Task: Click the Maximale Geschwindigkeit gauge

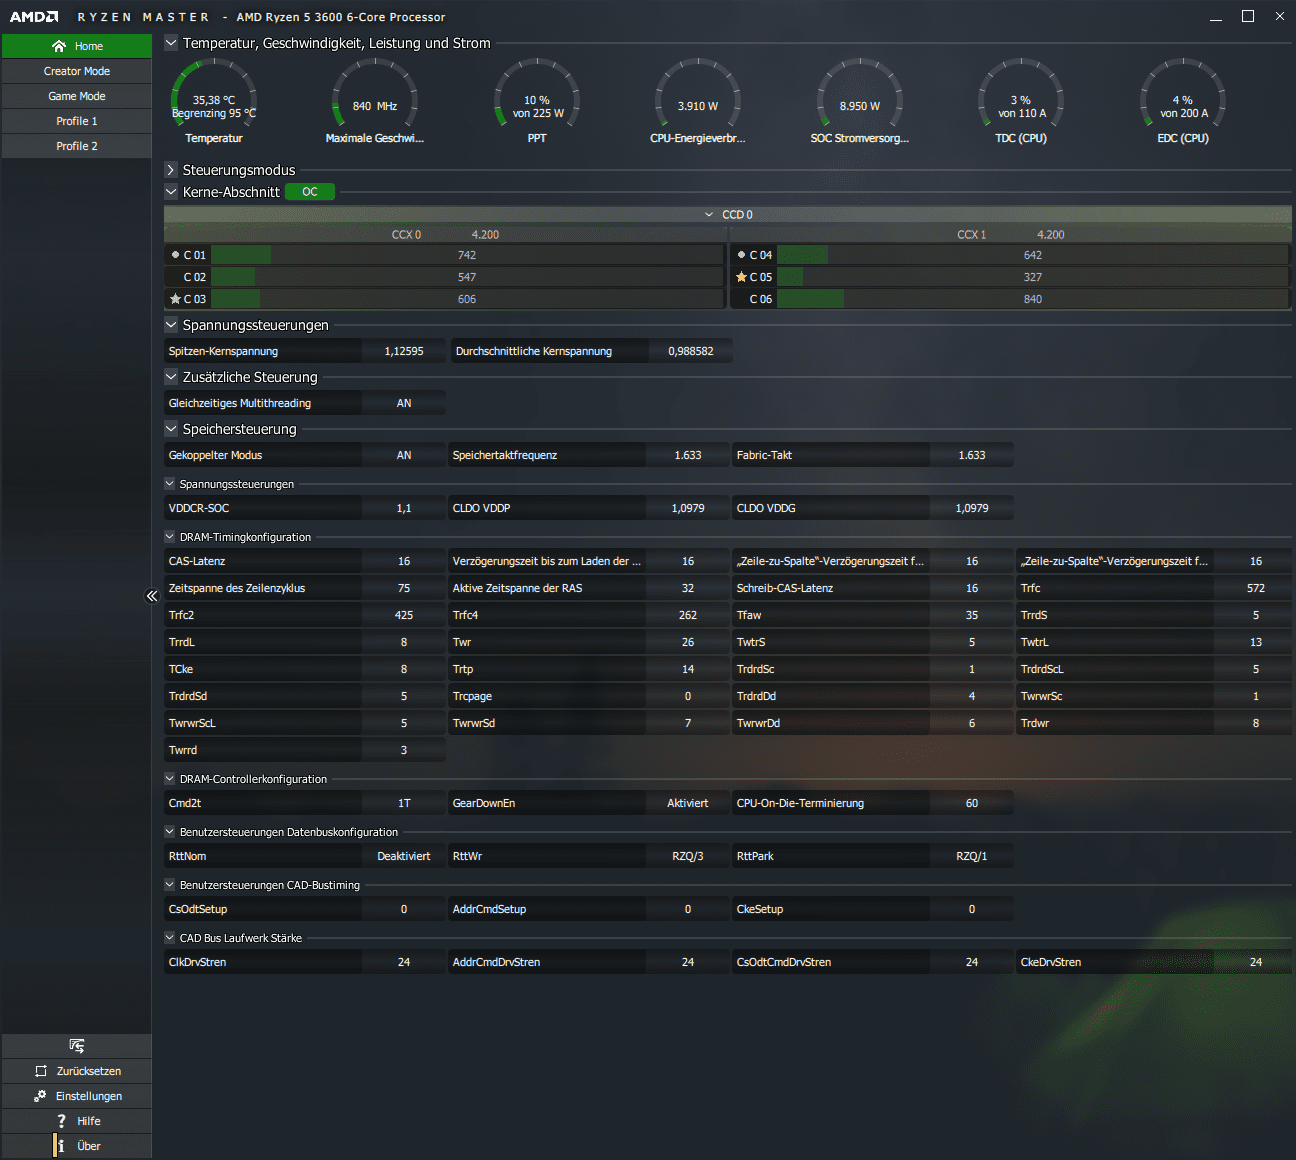Action: pos(375,95)
